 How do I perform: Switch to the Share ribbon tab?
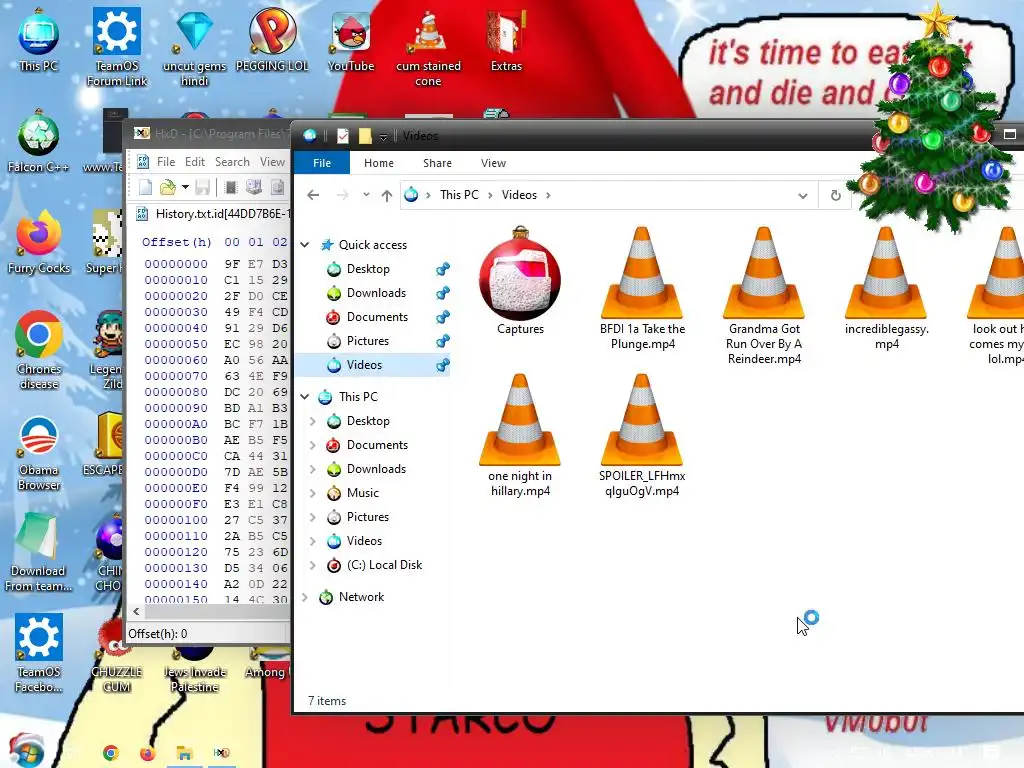[x=437, y=163]
